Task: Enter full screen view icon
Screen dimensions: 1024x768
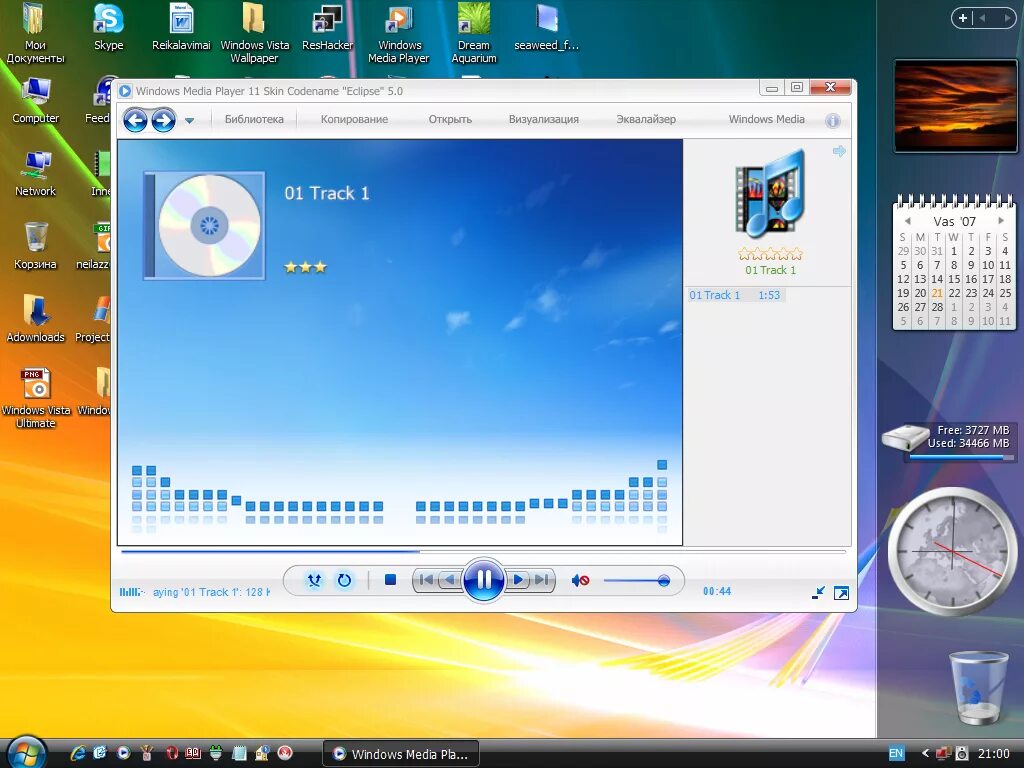Action: pyautogui.click(x=842, y=593)
